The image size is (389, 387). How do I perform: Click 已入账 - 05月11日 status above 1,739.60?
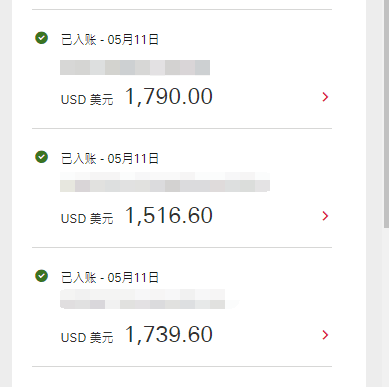pyautogui.click(x=110, y=278)
